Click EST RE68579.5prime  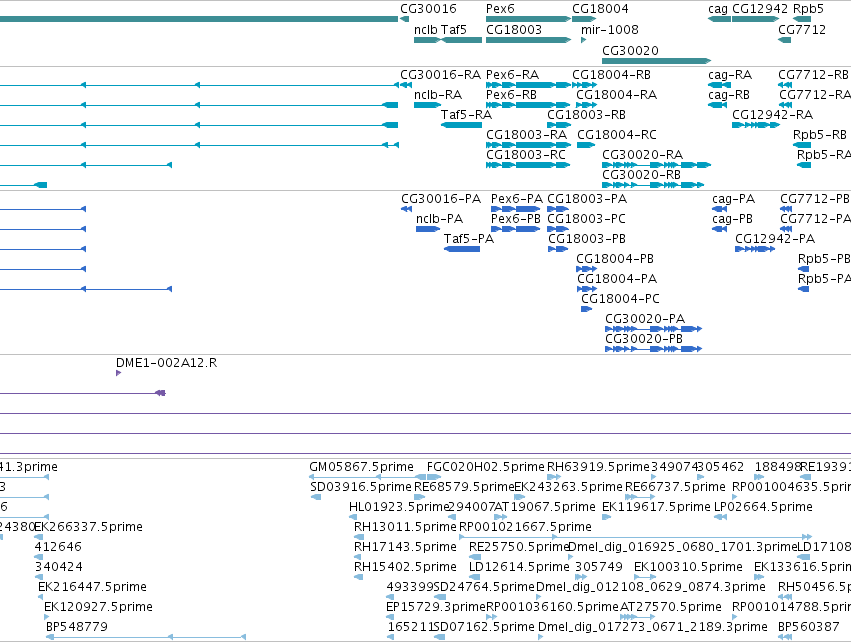click(463, 487)
